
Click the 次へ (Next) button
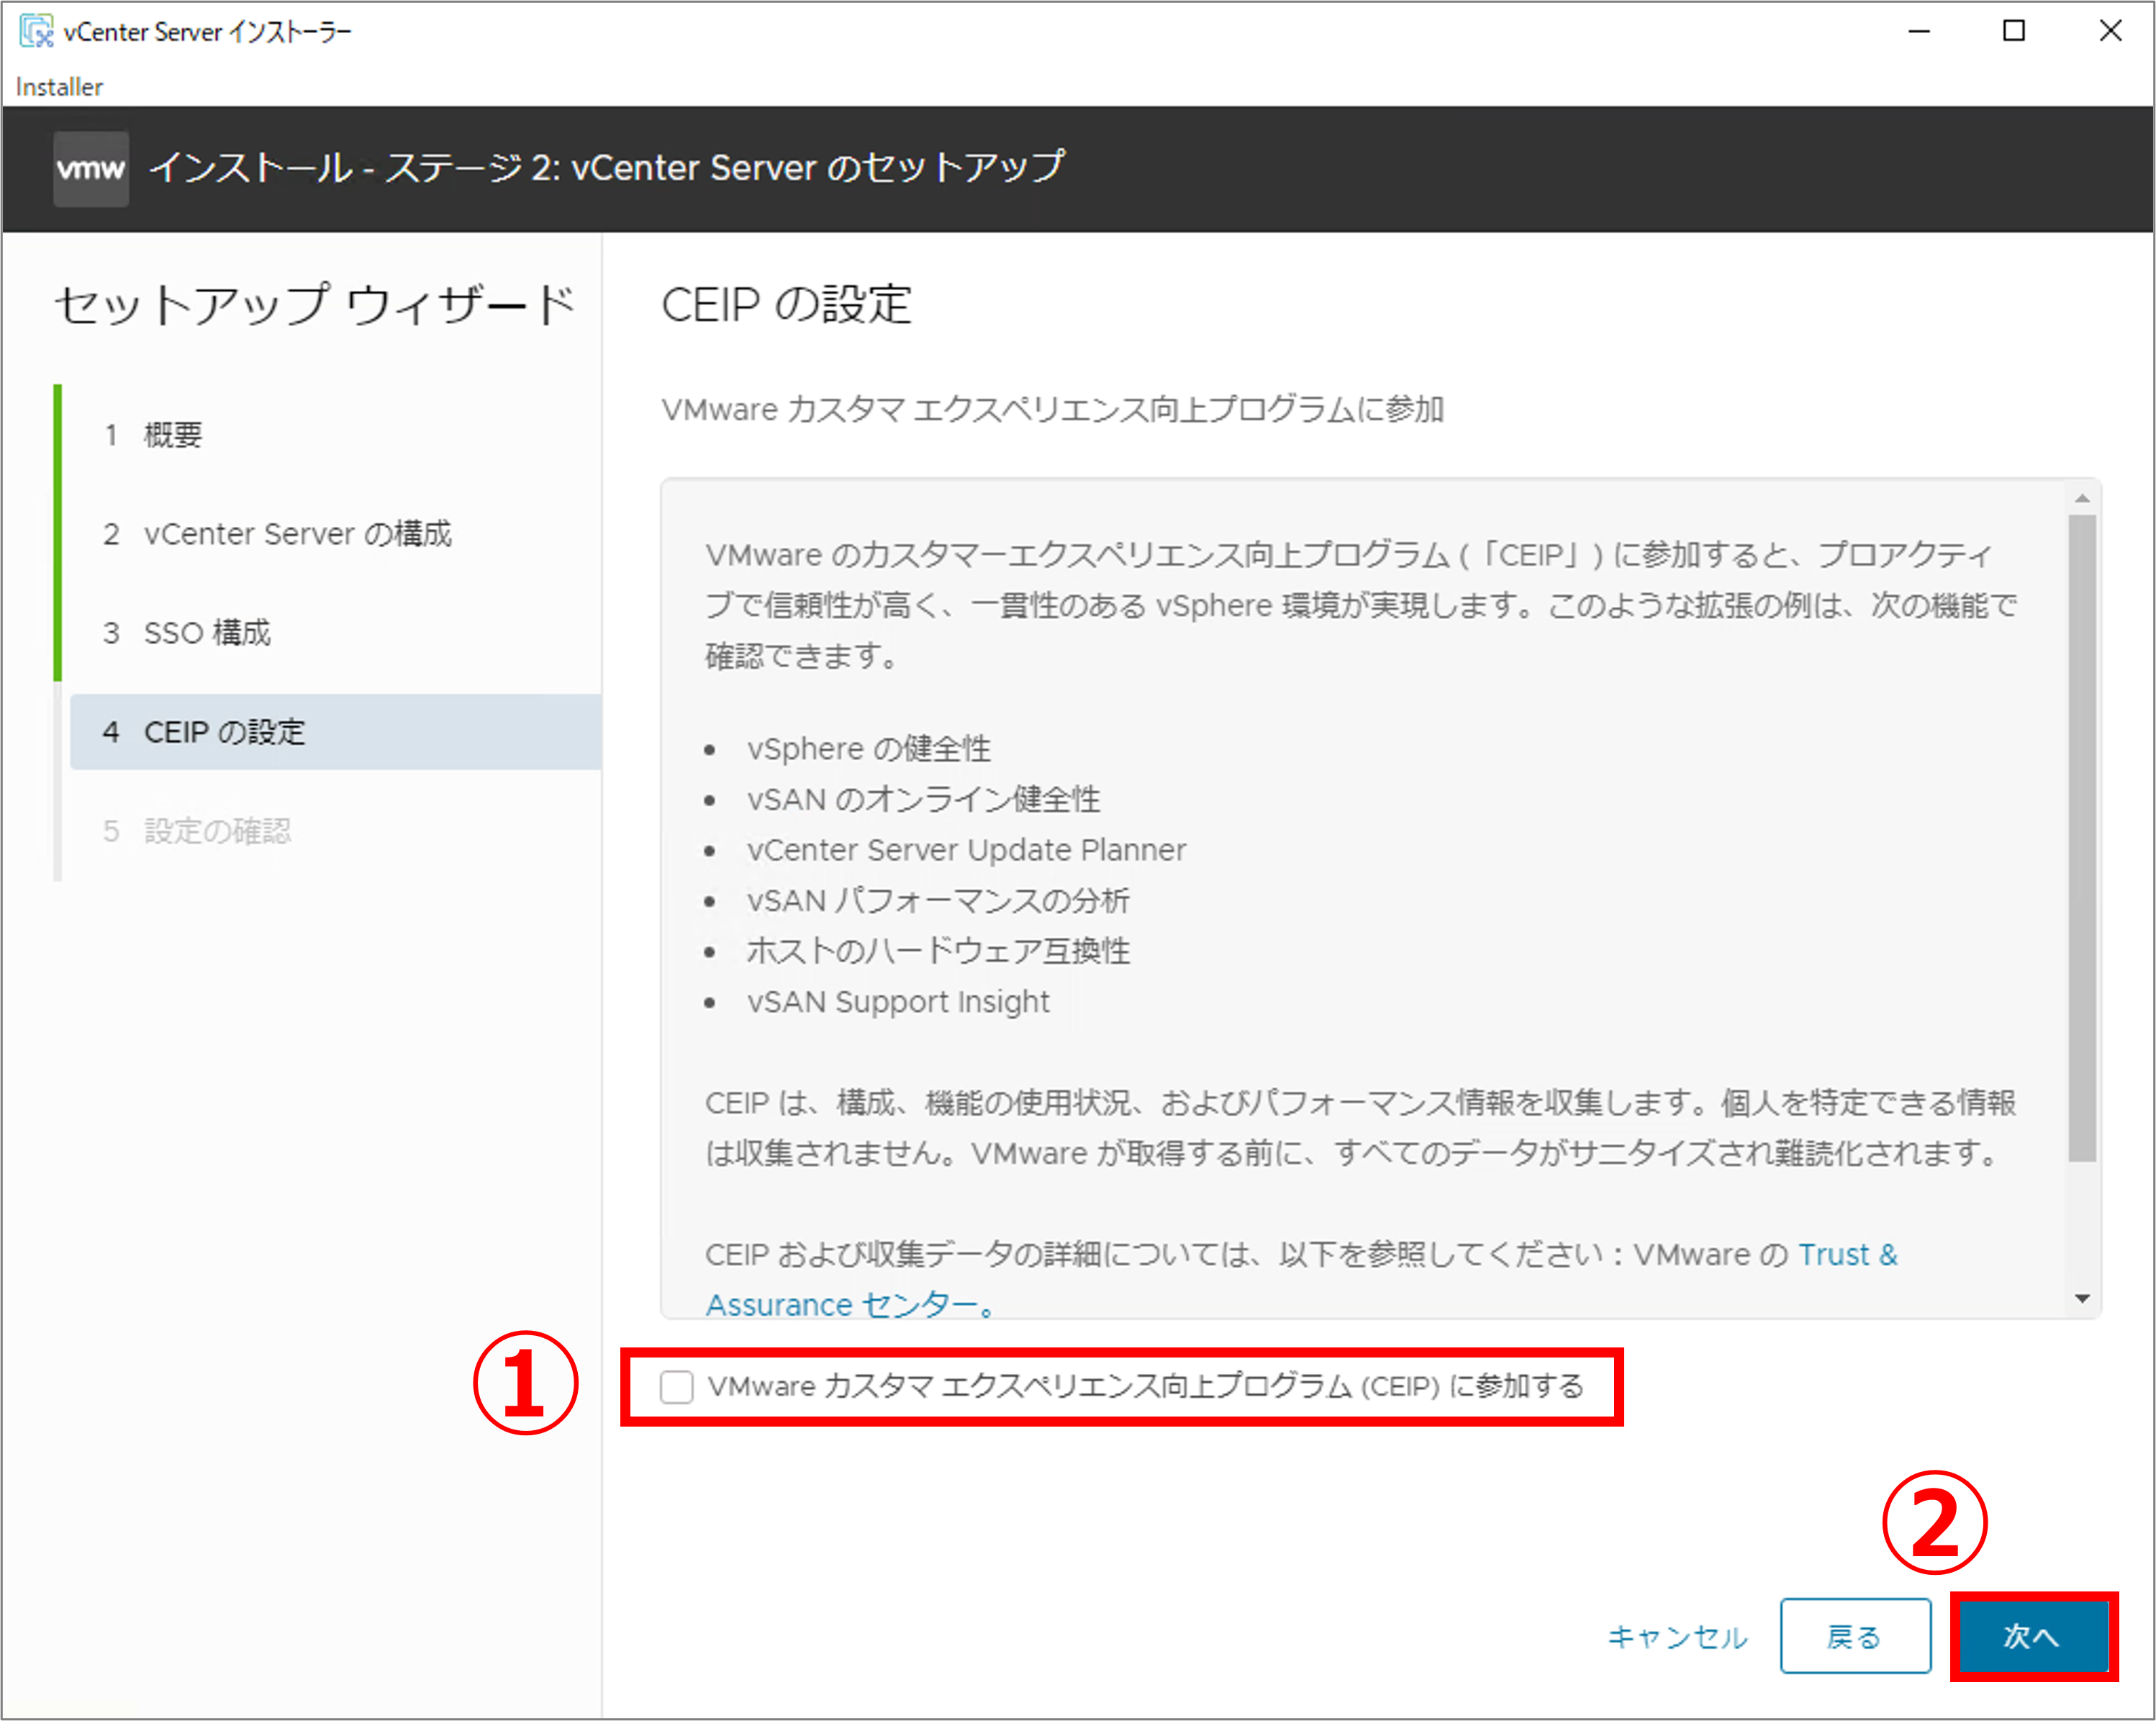point(2033,1636)
